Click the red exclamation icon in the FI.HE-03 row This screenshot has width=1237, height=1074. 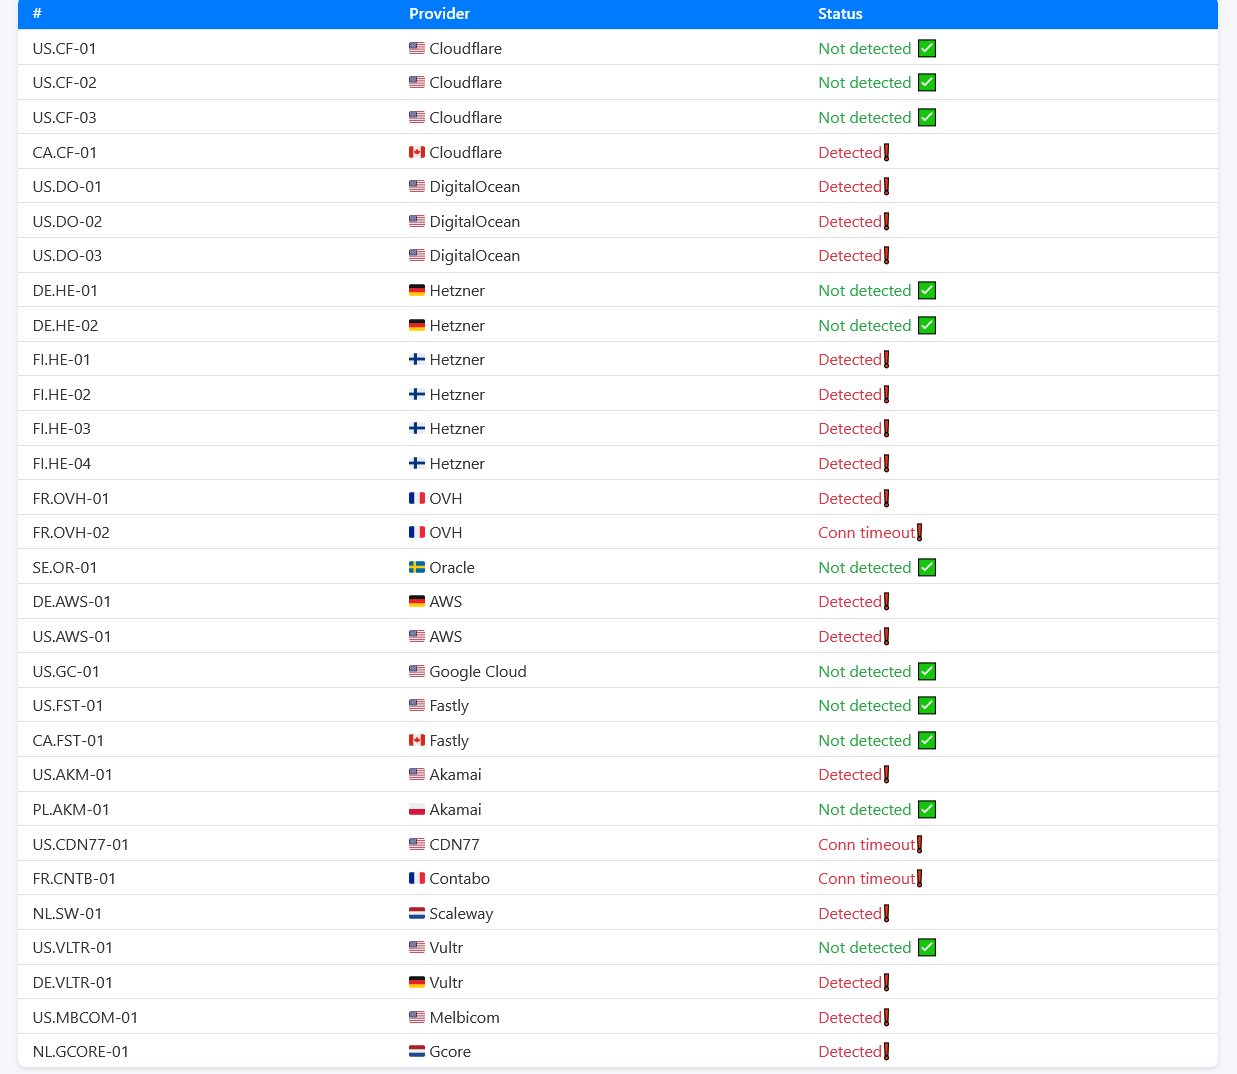[886, 428]
